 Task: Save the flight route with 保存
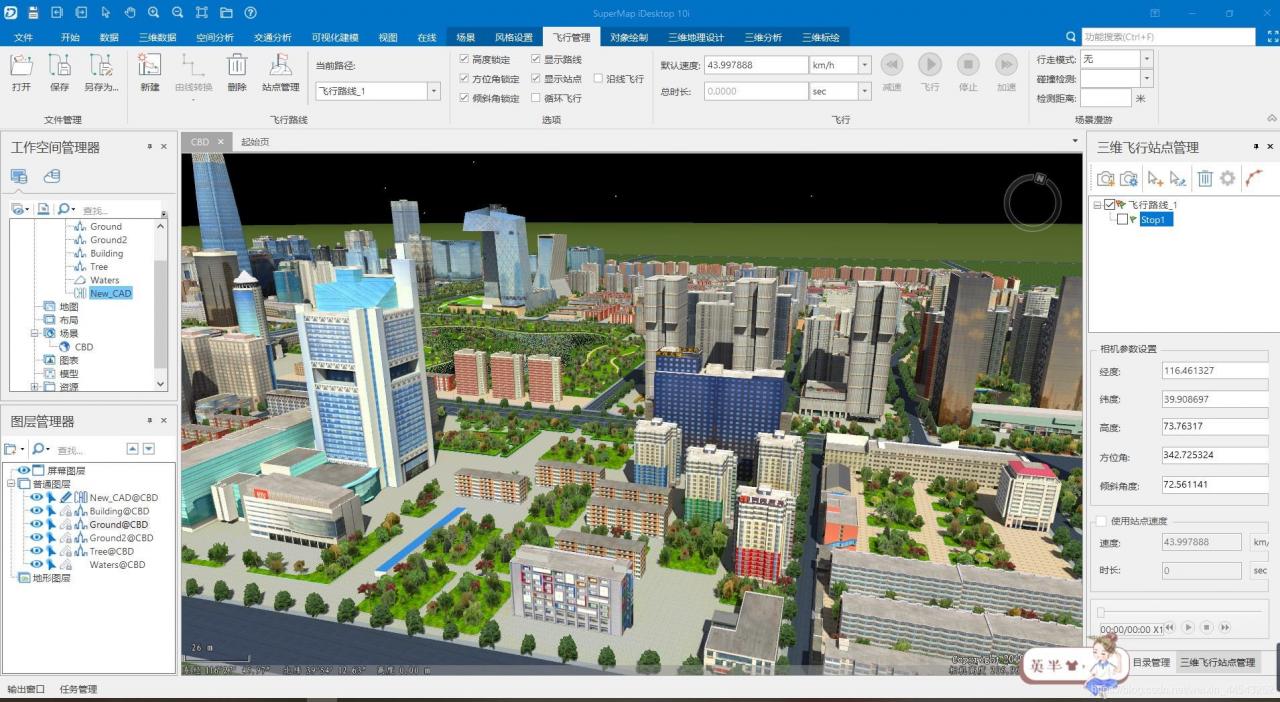(x=60, y=72)
